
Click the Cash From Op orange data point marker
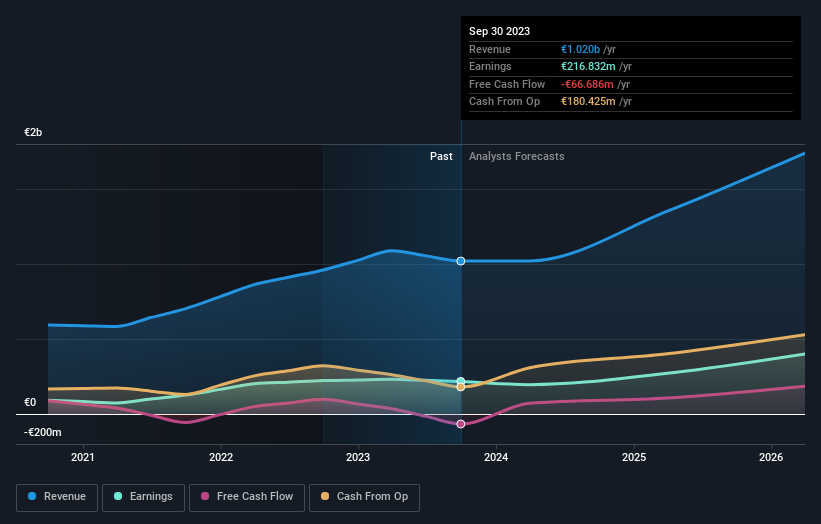(x=461, y=387)
